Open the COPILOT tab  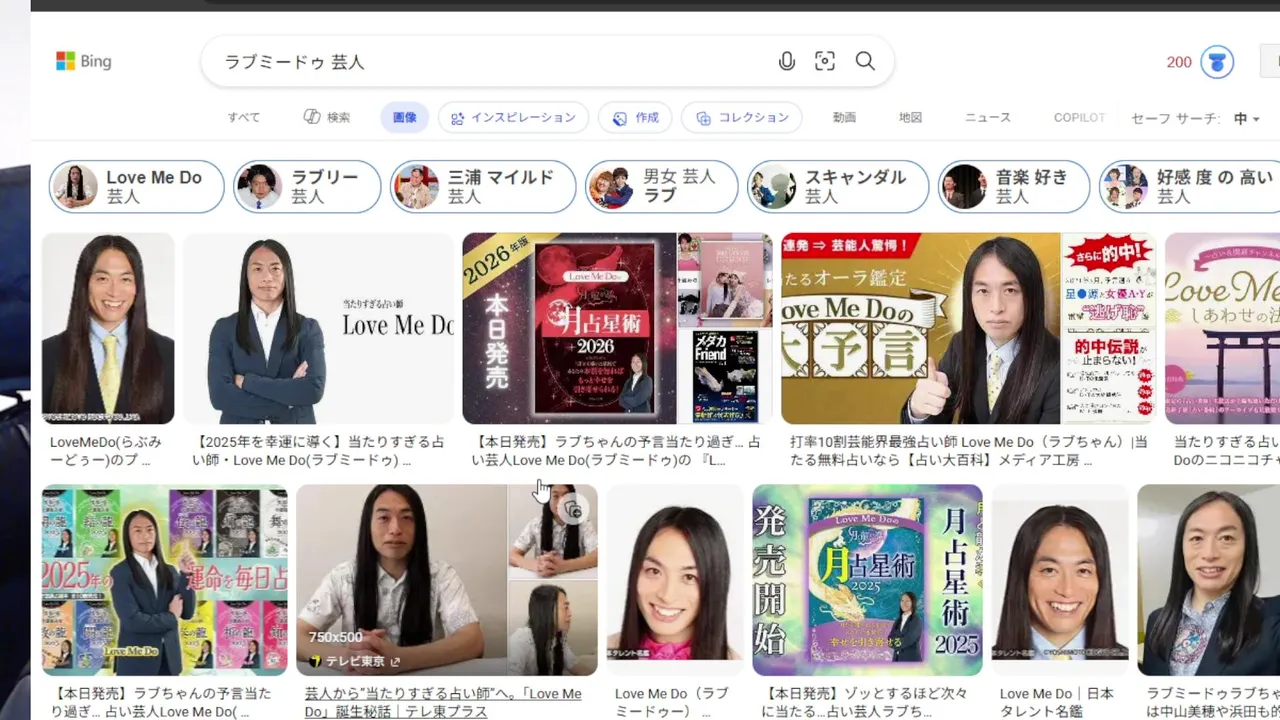pos(1080,117)
